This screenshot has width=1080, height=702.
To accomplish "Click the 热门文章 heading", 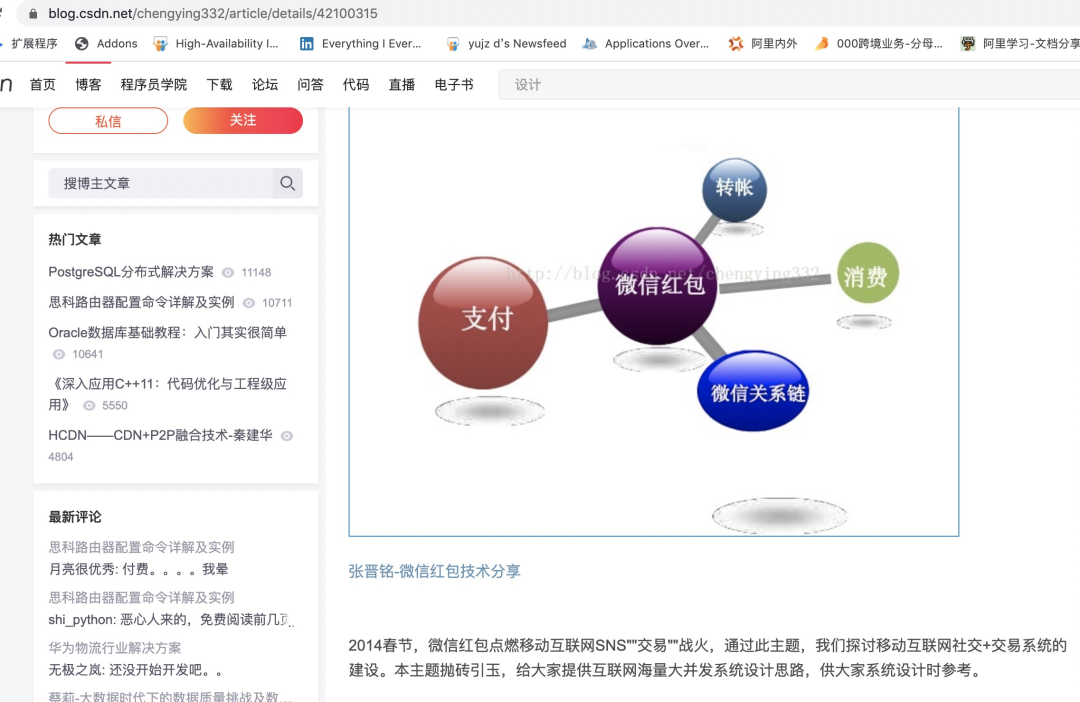I will tap(74, 239).
